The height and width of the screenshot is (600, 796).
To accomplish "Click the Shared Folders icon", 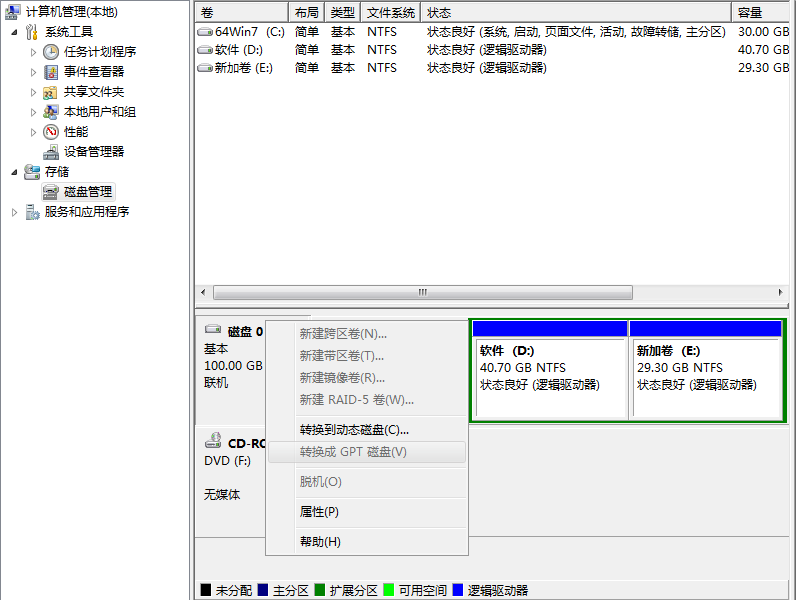I will tap(51, 92).
